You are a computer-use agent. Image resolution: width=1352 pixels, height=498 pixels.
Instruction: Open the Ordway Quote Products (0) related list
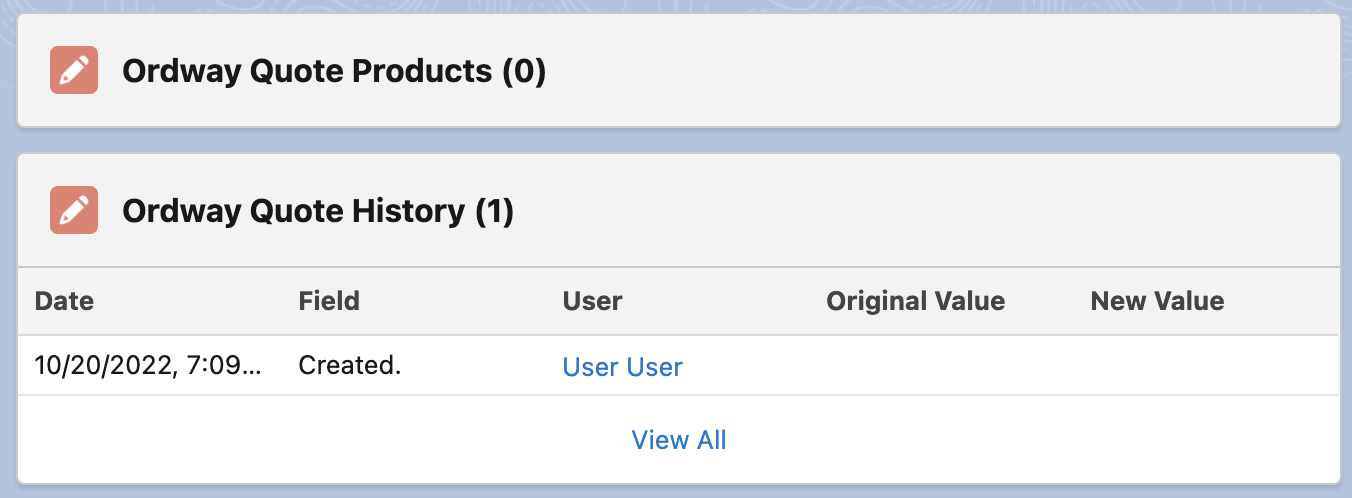click(x=334, y=71)
